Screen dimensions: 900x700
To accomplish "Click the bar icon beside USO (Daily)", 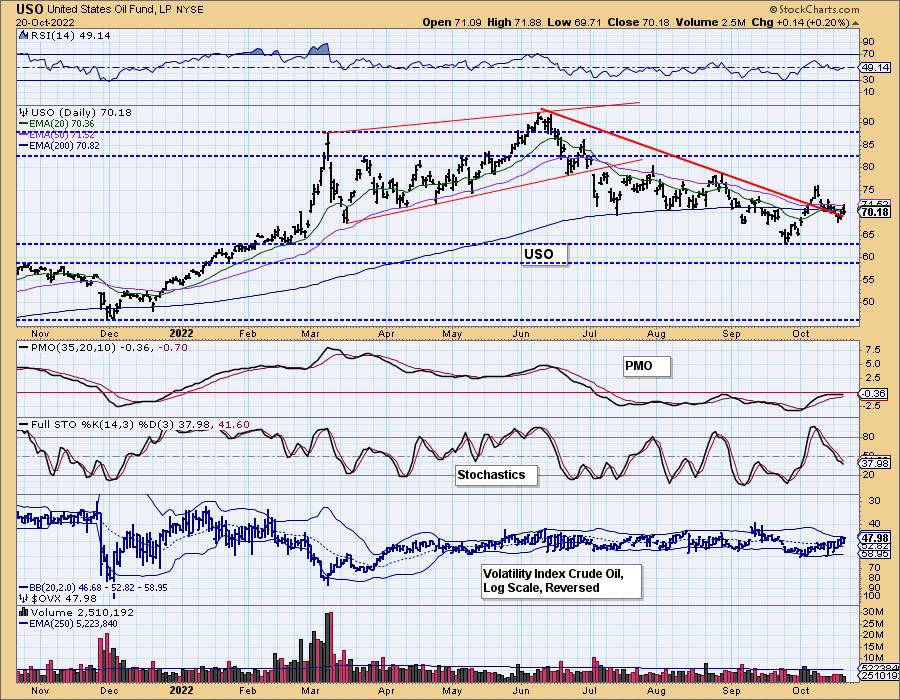I will tap(24, 112).
